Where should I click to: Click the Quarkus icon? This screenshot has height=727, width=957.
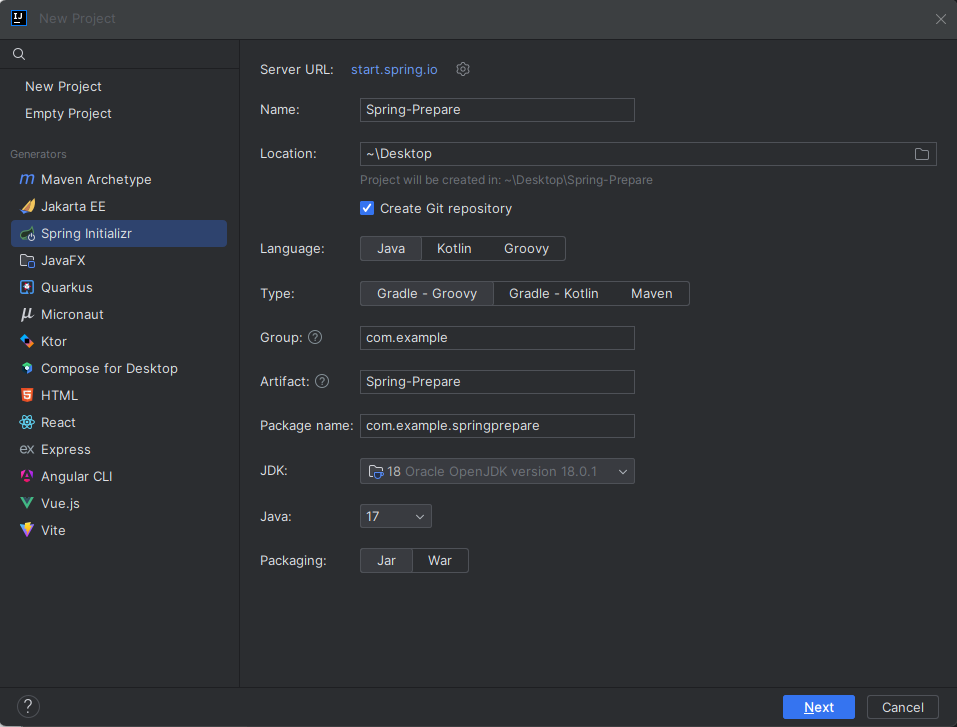point(27,288)
